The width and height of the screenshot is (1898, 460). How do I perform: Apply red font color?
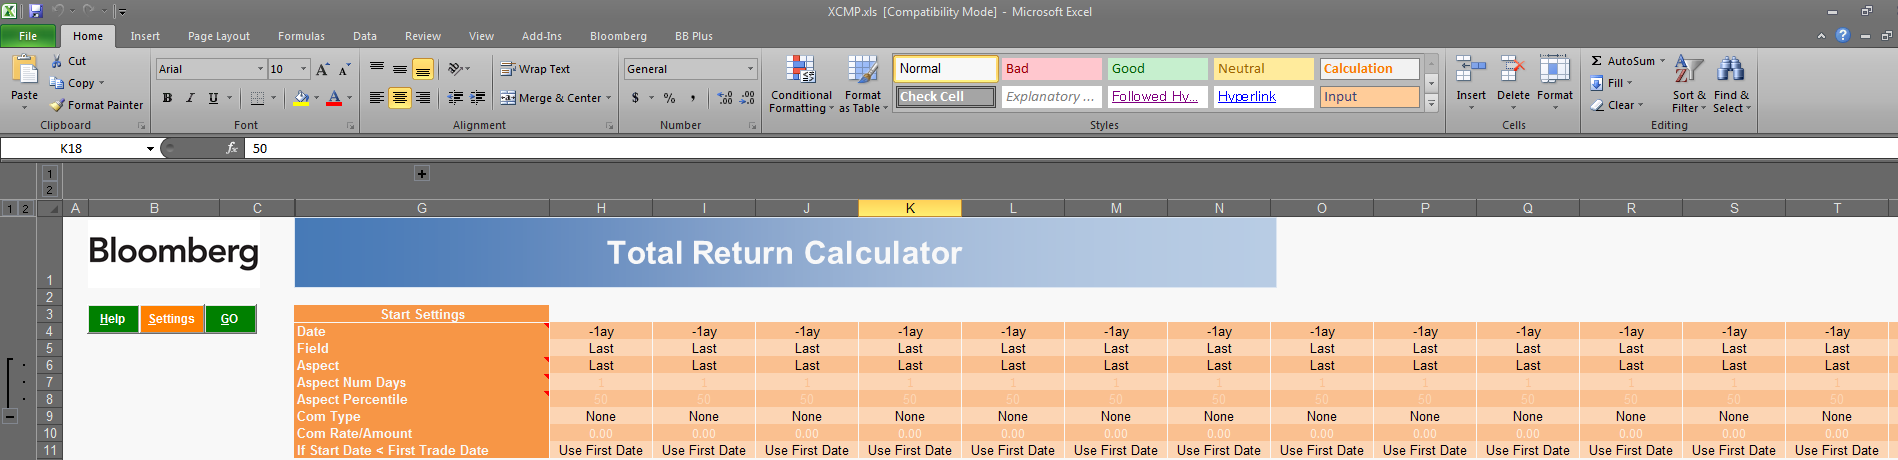334,98
